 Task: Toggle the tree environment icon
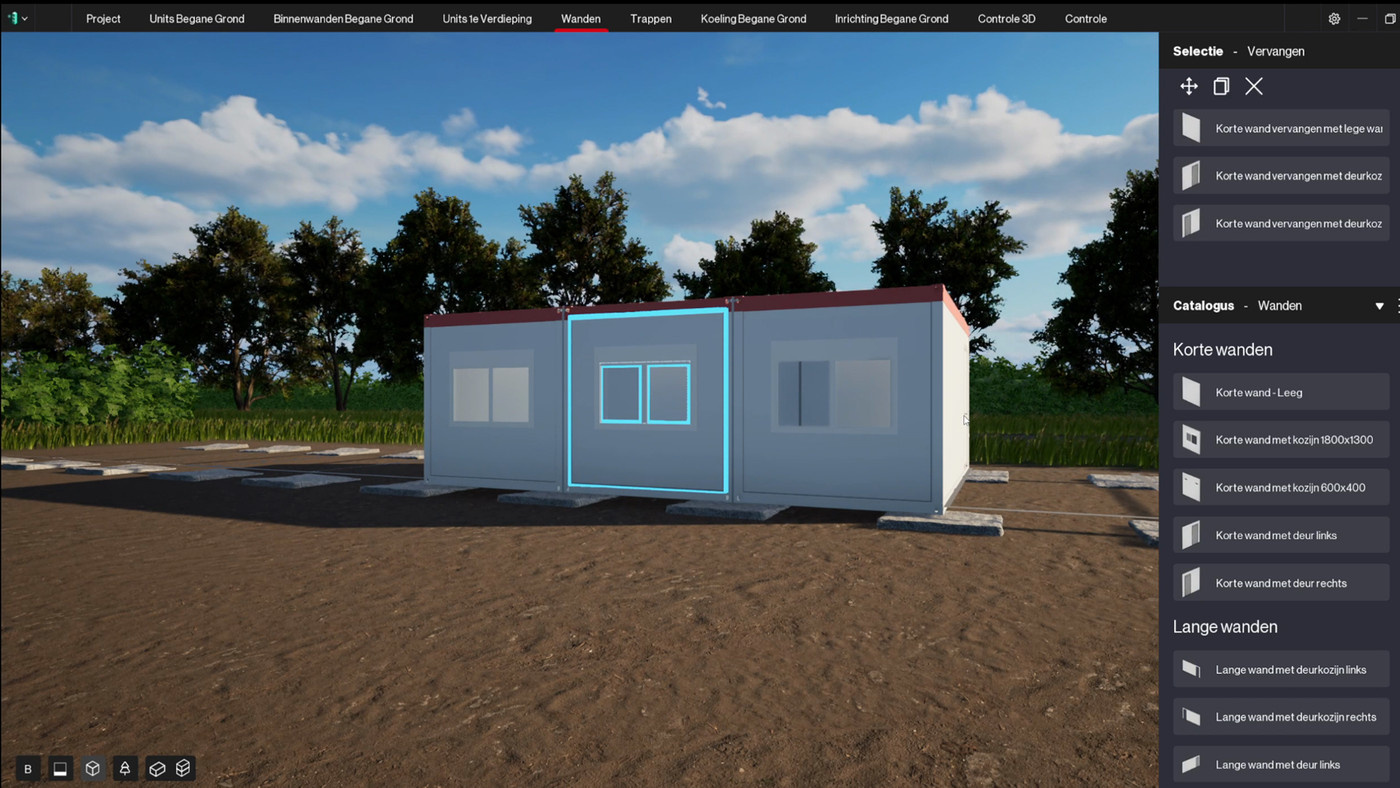point(125,769)
